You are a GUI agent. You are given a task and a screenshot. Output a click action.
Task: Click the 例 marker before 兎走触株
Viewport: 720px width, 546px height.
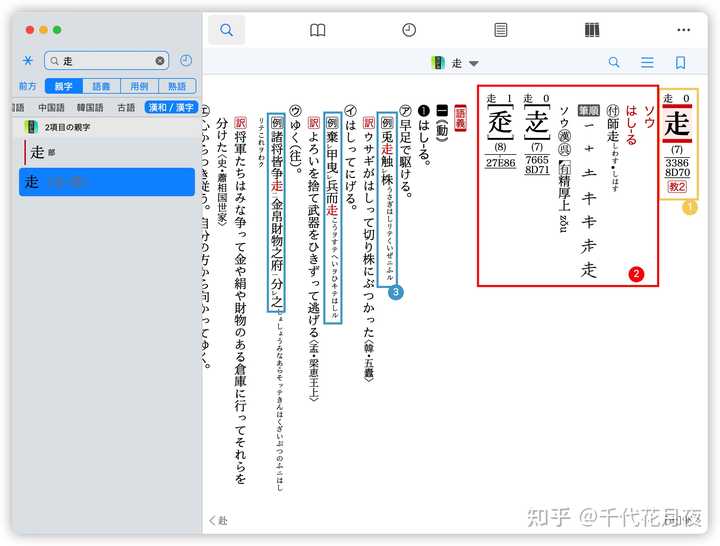coord(387,123)
